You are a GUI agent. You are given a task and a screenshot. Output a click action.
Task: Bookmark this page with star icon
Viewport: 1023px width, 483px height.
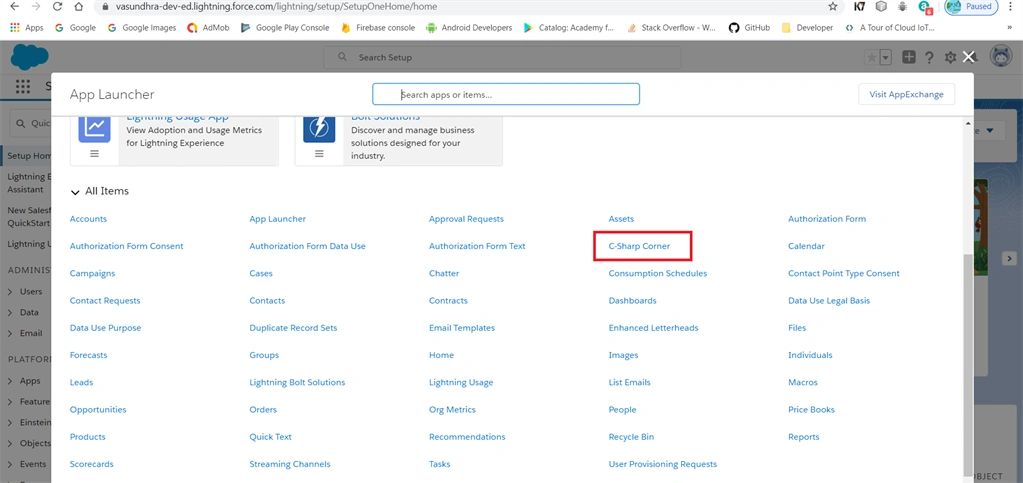pos(832,7)
